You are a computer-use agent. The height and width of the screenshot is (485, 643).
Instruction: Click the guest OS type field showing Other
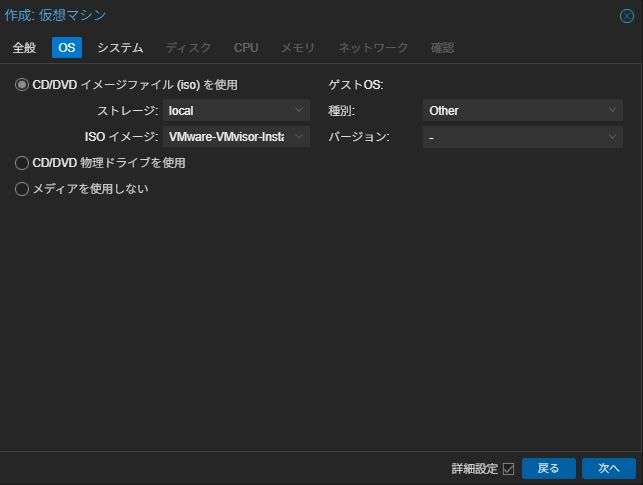[522, 110]
